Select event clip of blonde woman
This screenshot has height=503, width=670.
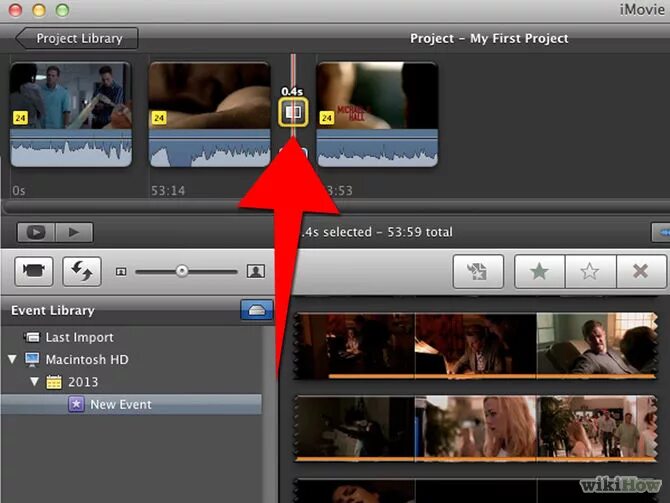[476, 428]
